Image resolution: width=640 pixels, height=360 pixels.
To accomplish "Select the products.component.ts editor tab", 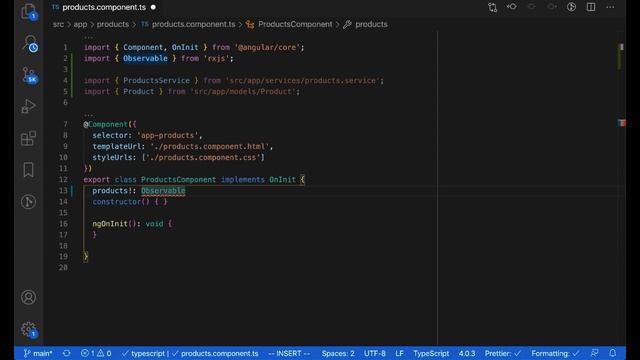I will click(x=104, y=7).
